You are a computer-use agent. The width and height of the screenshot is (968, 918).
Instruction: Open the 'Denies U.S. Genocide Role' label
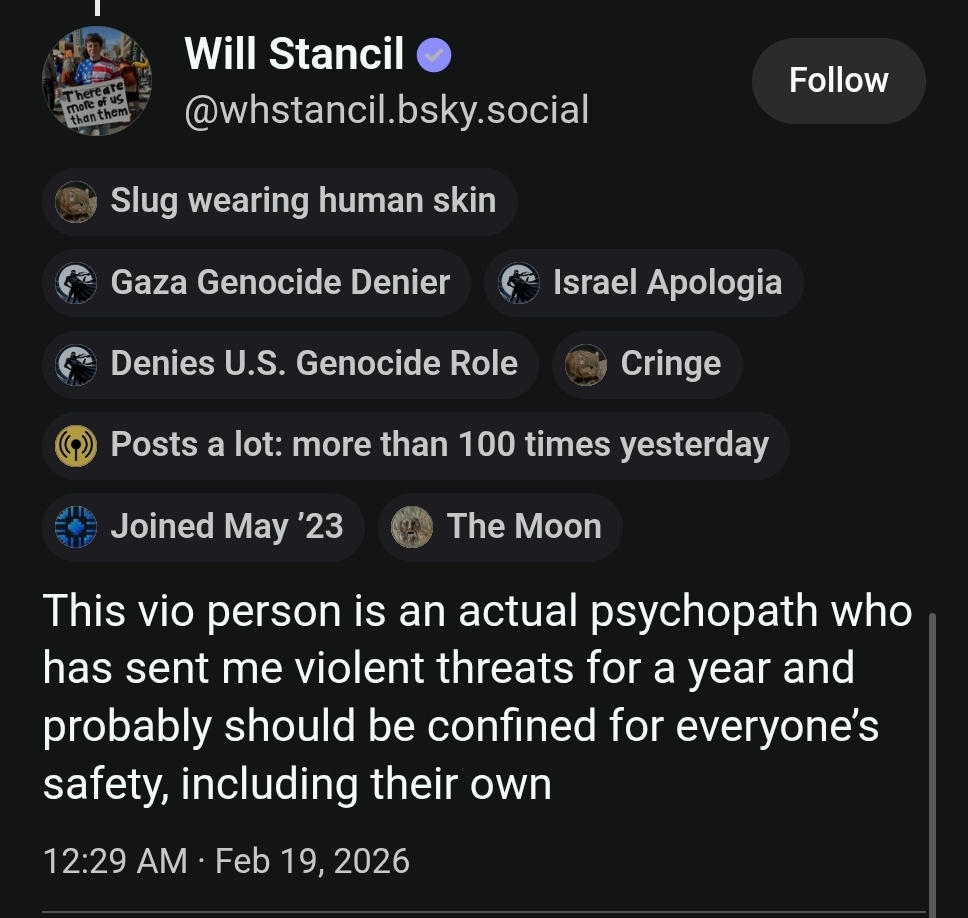click(x=314, y=364)
